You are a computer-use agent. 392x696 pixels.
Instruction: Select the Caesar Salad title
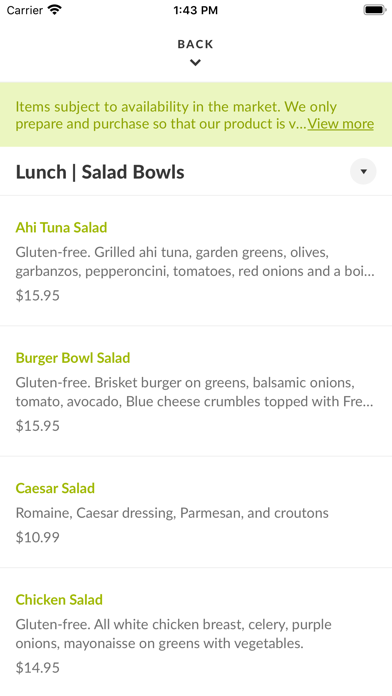(55, 488)
